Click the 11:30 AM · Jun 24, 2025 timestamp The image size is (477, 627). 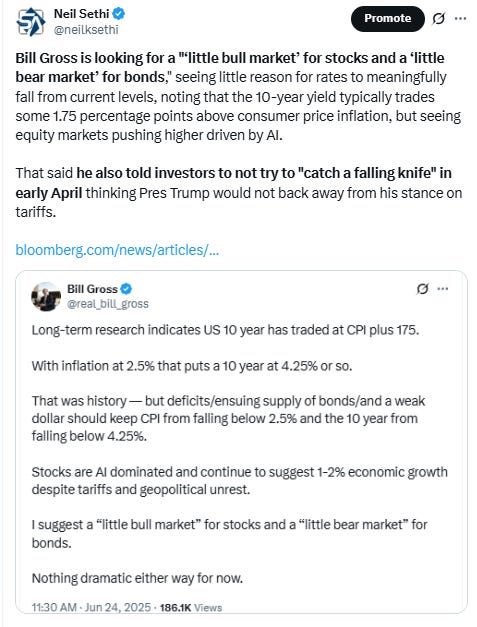[x=92, y=607]
